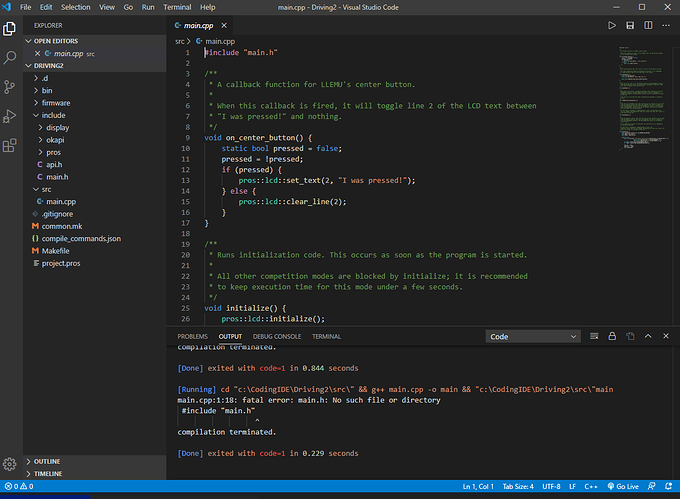The width and height of the screenshot is (680, 499).
Task: Open the Manage gear menu
Action: coord(10,464)
